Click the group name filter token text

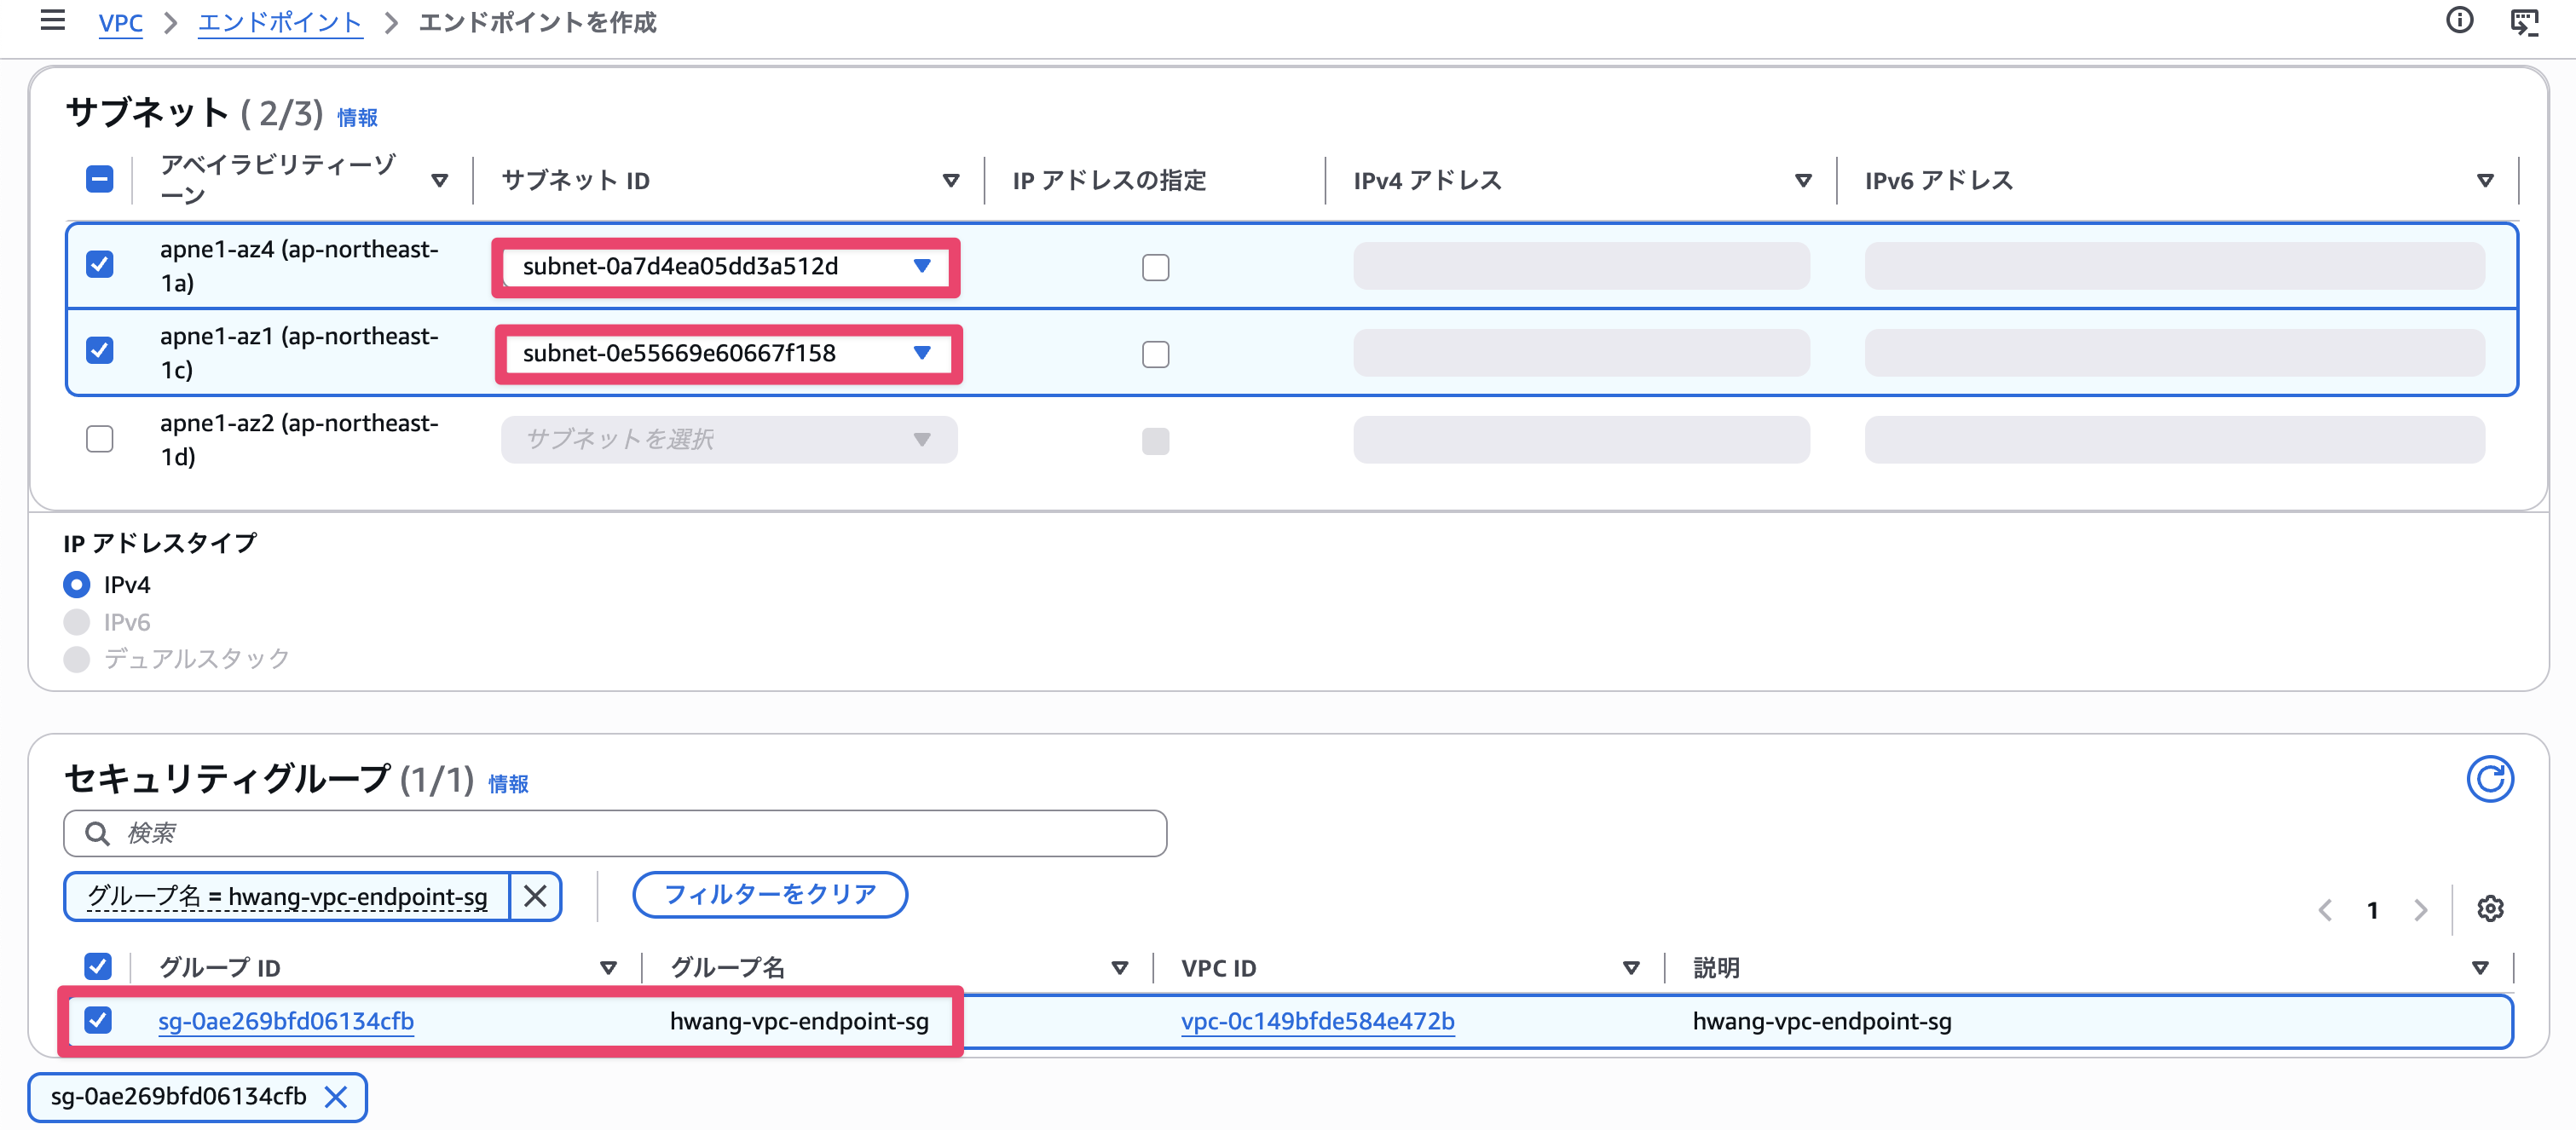coord(287,896)
